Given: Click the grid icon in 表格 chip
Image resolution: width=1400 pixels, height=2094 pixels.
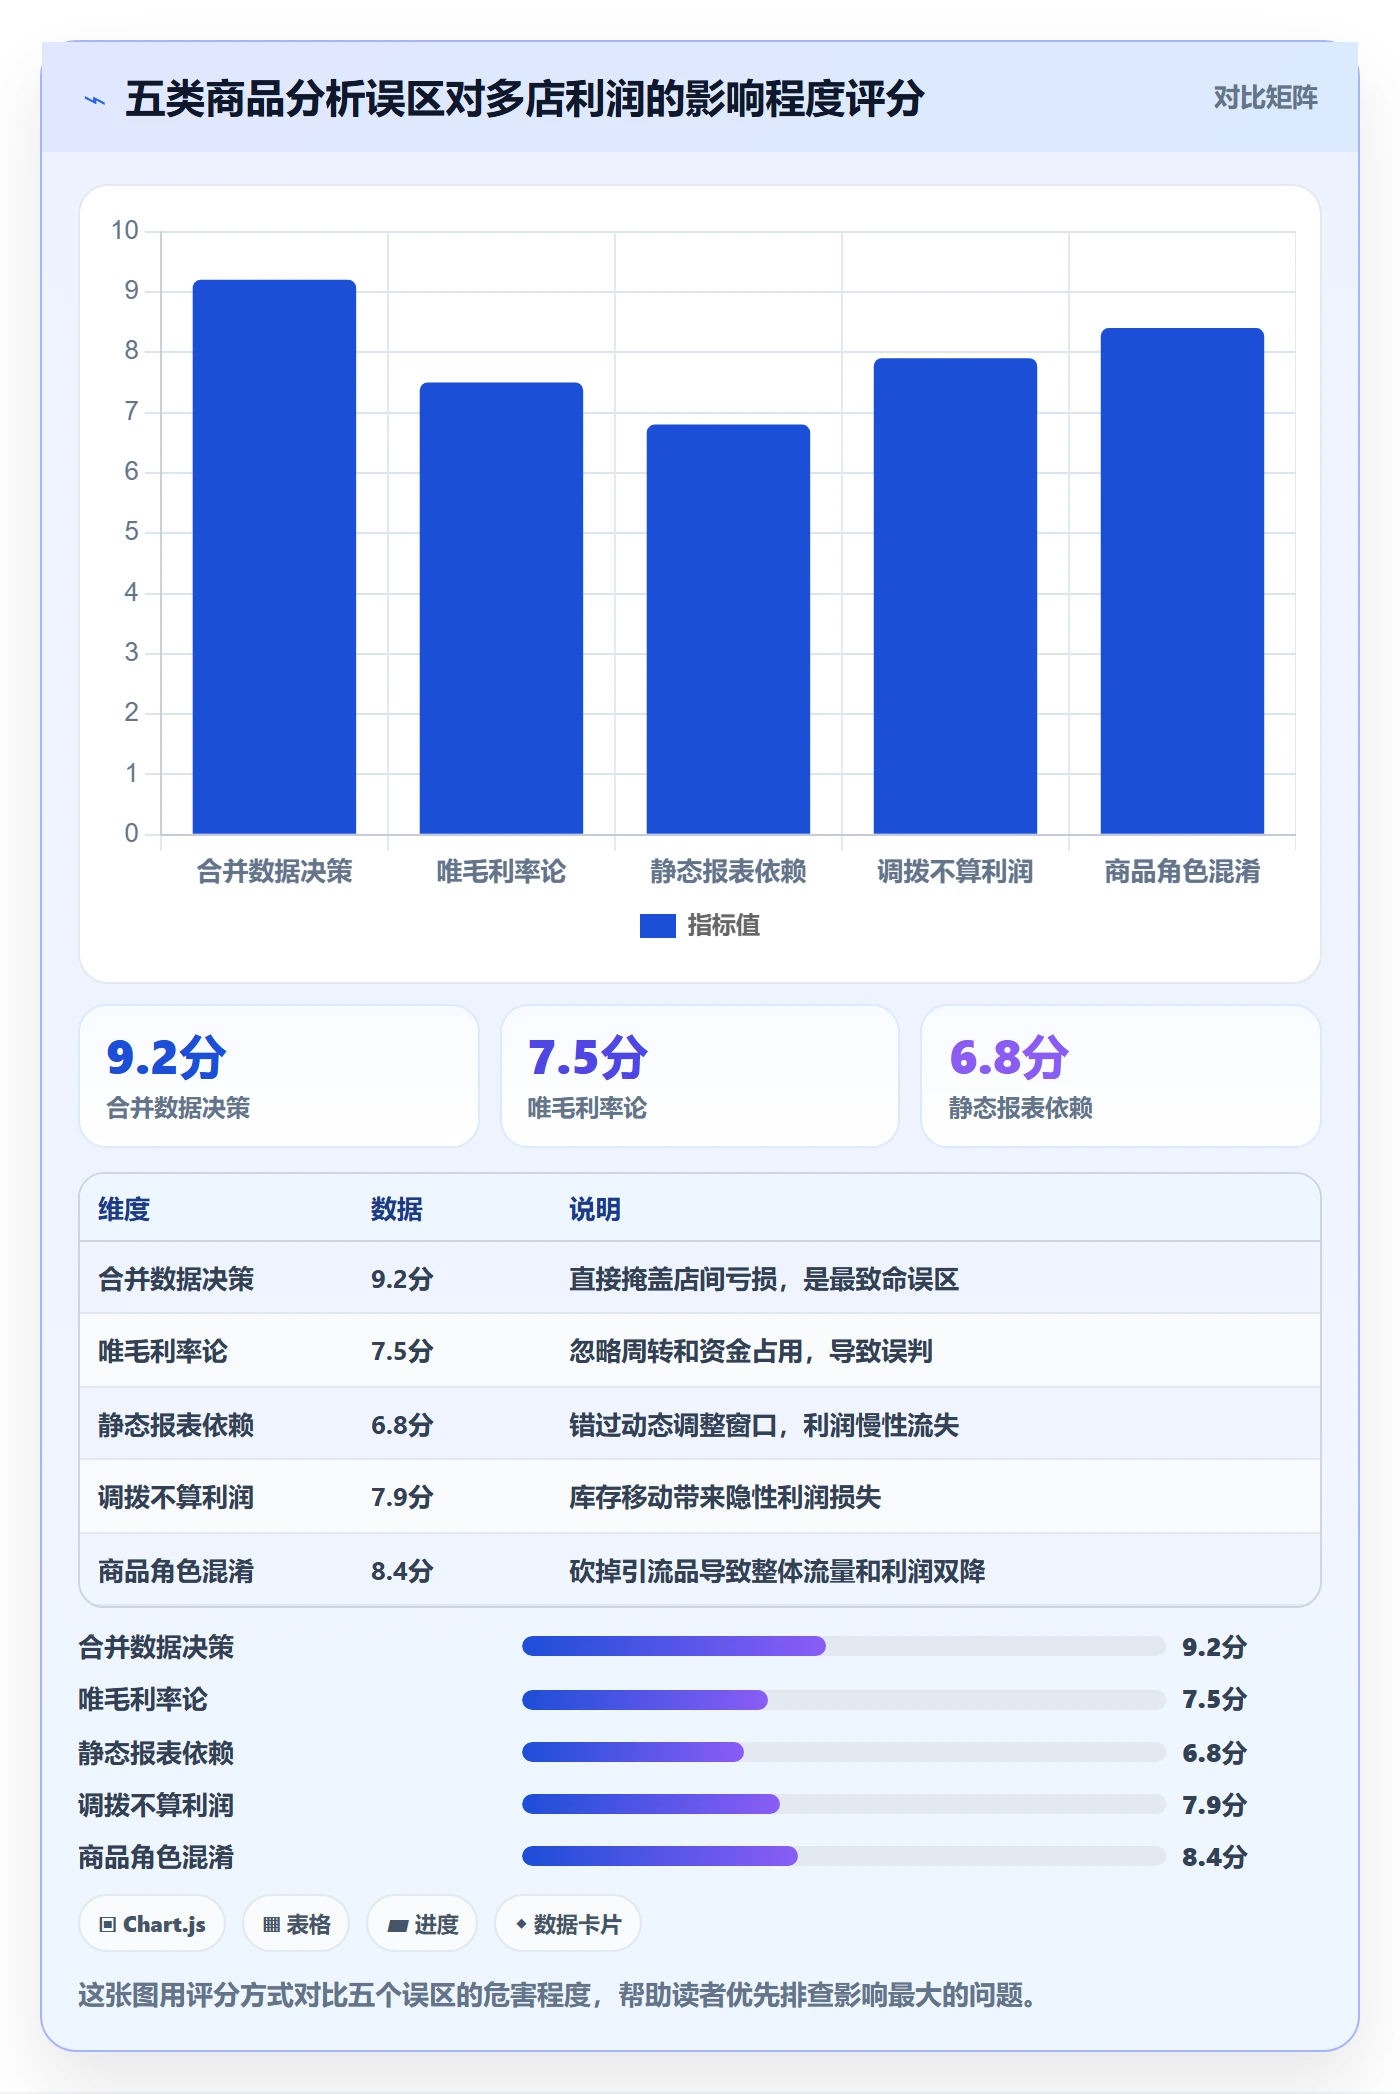Looking at the screenshot, I should point(271,1925).
